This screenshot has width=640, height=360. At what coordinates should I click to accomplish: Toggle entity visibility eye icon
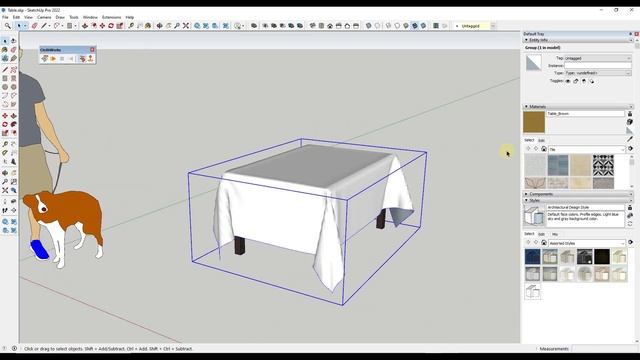pyautogui.click(x=568, y=81)
